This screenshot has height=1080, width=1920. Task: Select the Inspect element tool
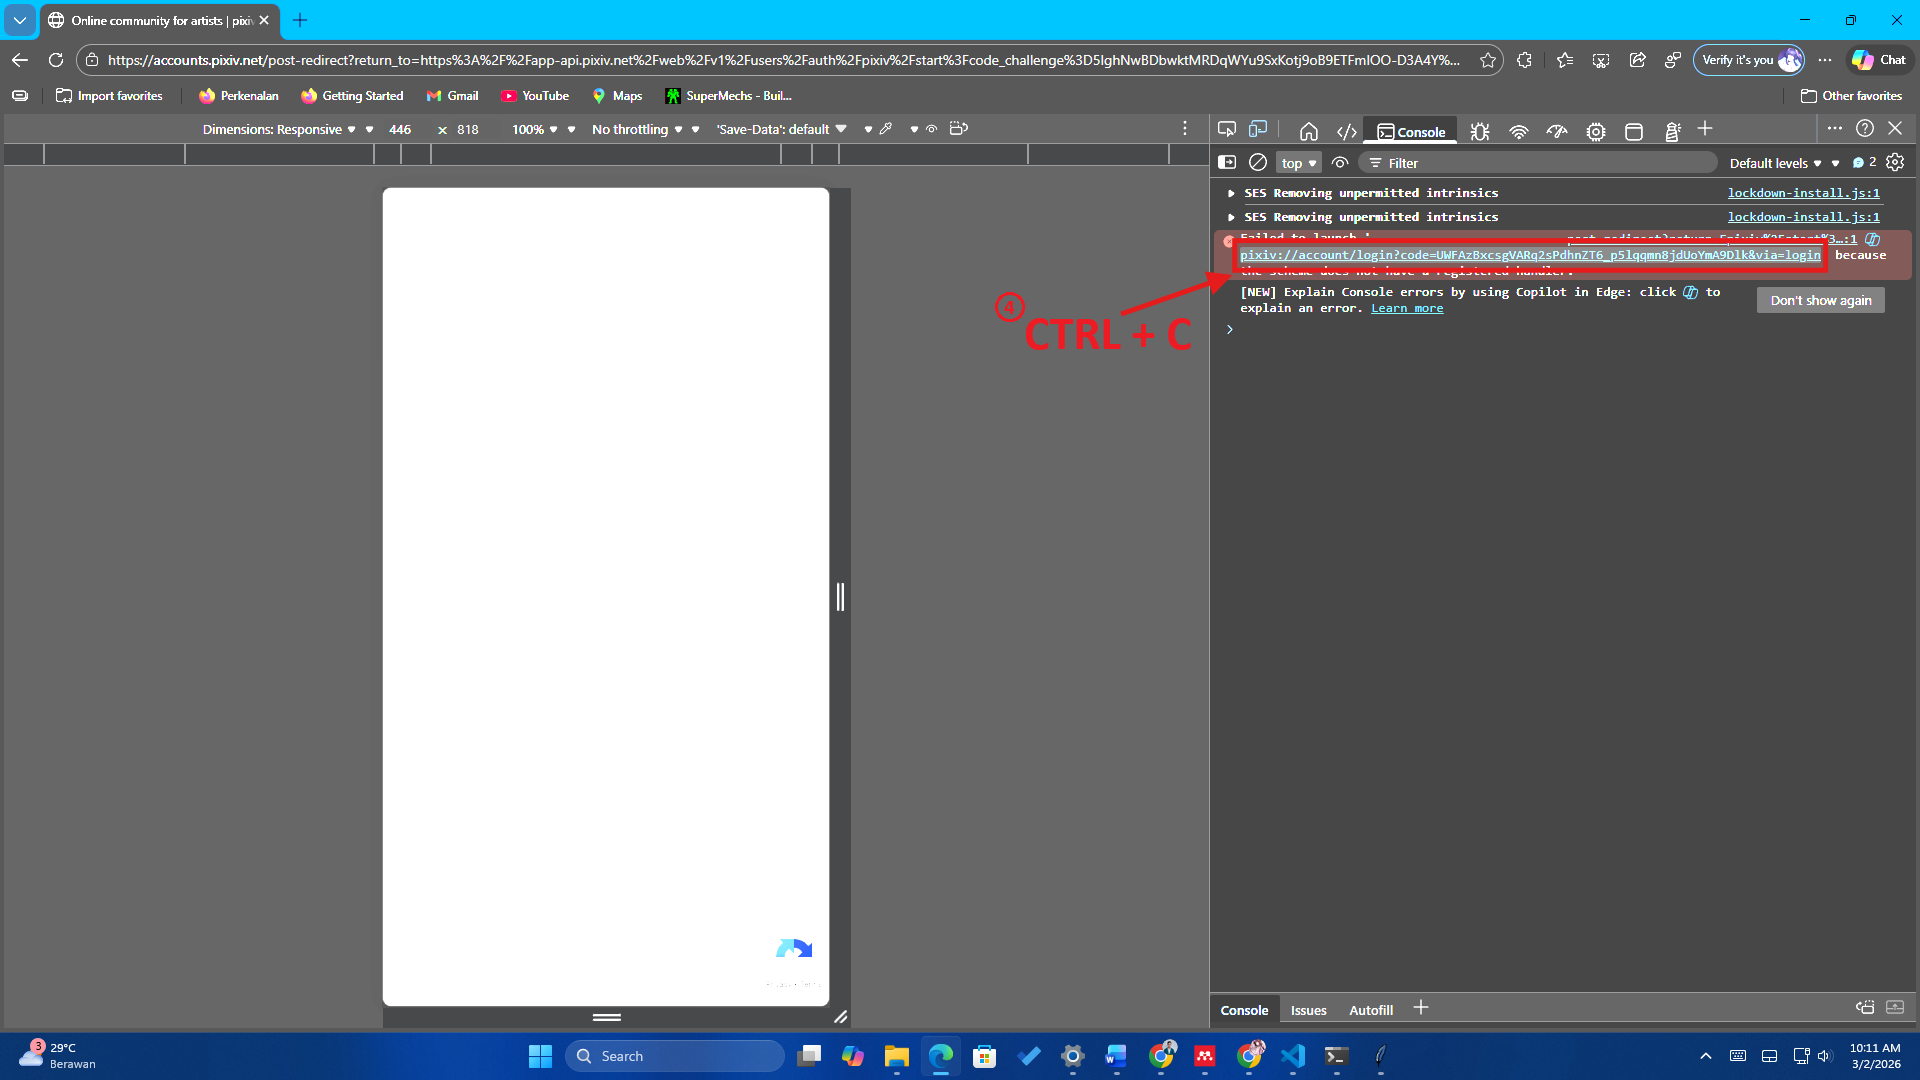pos(1226,130)
